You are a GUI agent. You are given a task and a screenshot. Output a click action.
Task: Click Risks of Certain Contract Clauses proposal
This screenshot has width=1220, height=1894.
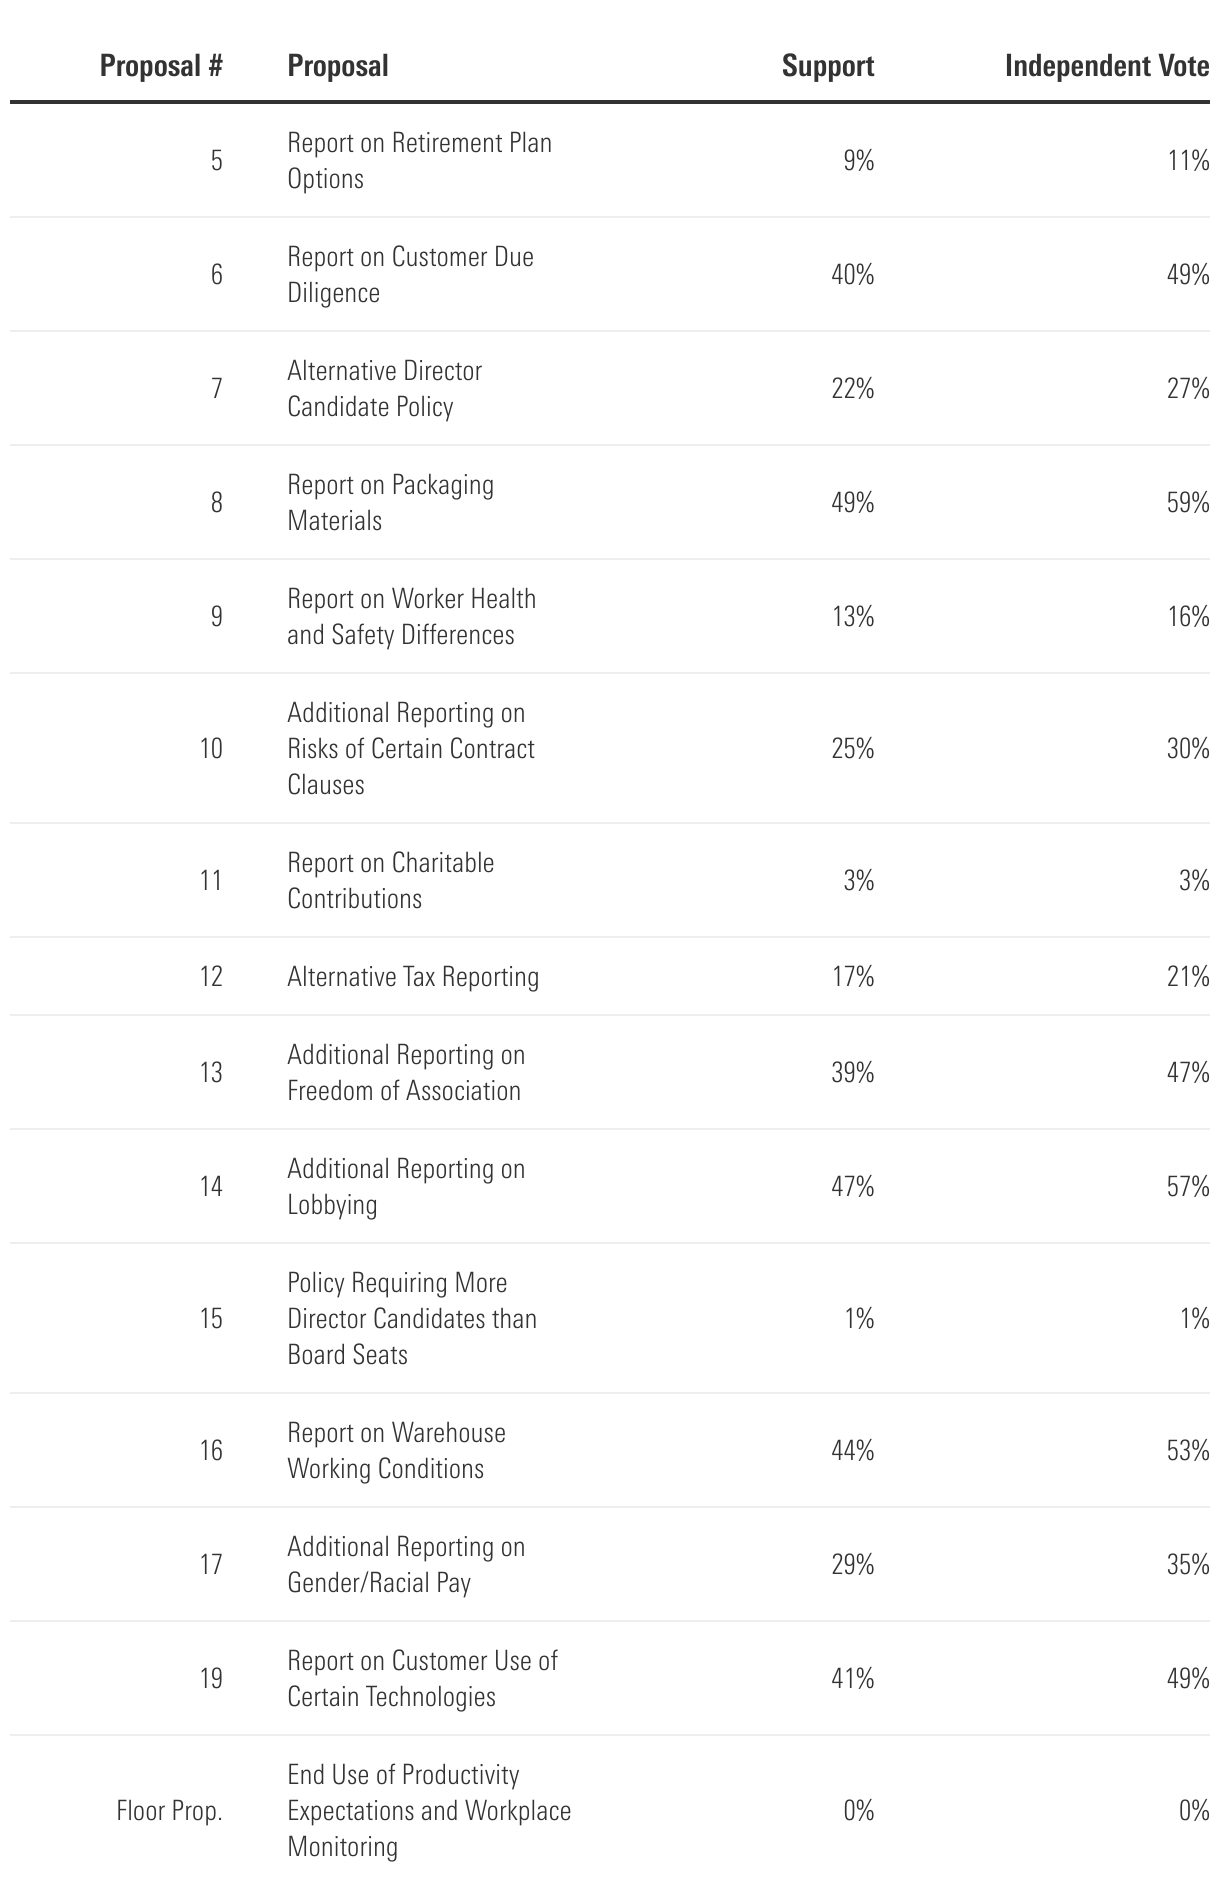point(411,749)
